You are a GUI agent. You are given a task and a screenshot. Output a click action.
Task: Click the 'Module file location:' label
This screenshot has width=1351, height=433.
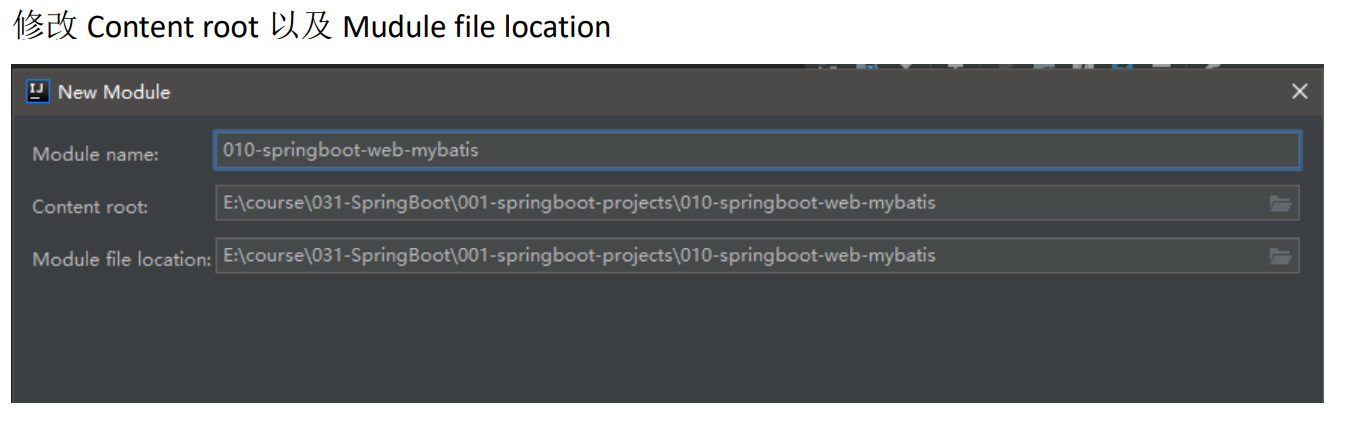122,259
